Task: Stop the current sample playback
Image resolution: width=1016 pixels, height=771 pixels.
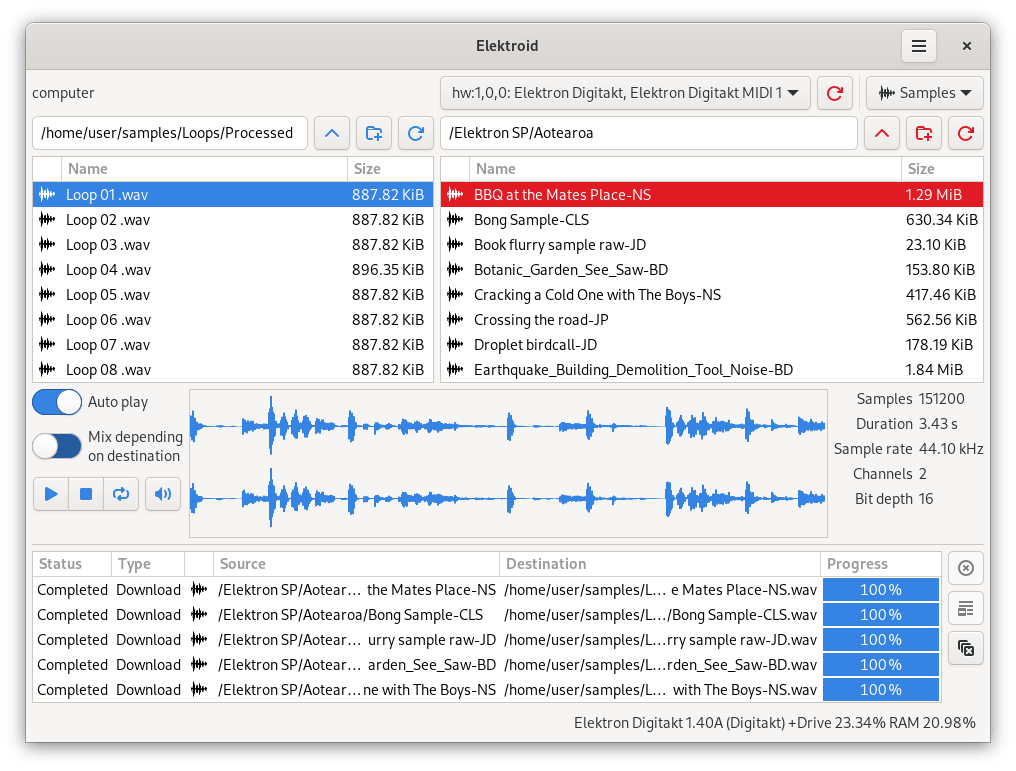Action: point(86,493)
